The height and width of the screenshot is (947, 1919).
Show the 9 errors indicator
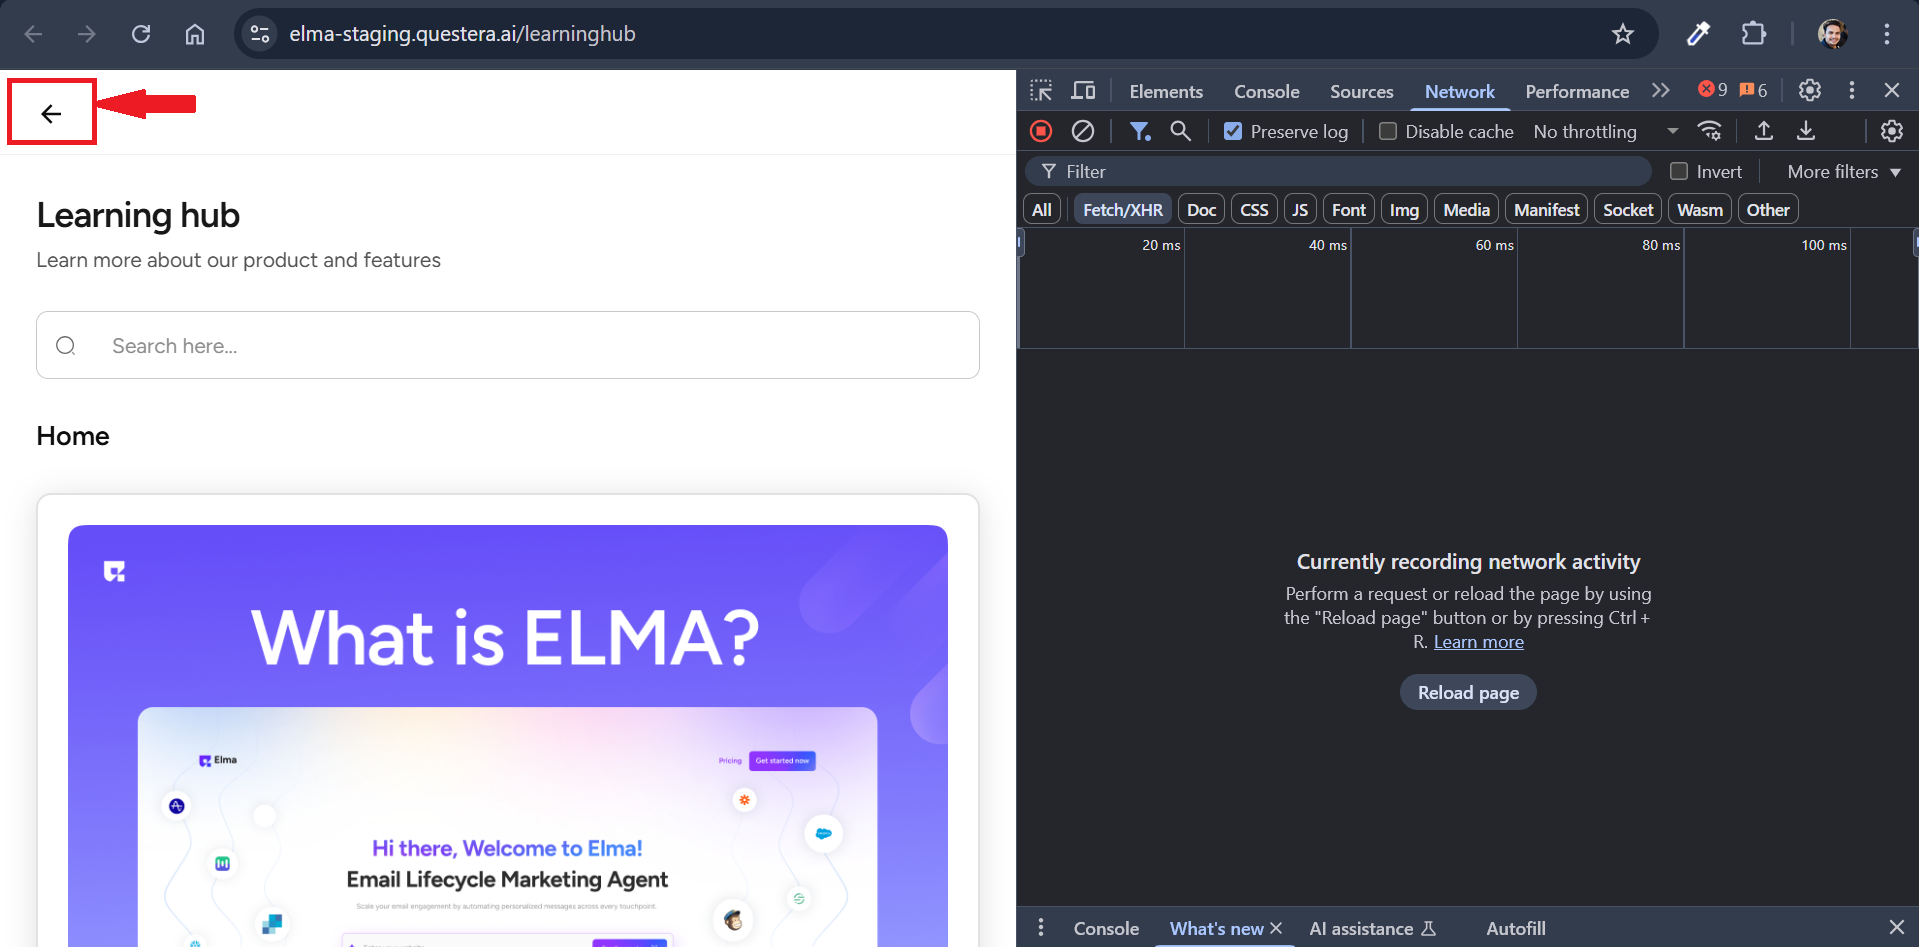pos(1713,90)
